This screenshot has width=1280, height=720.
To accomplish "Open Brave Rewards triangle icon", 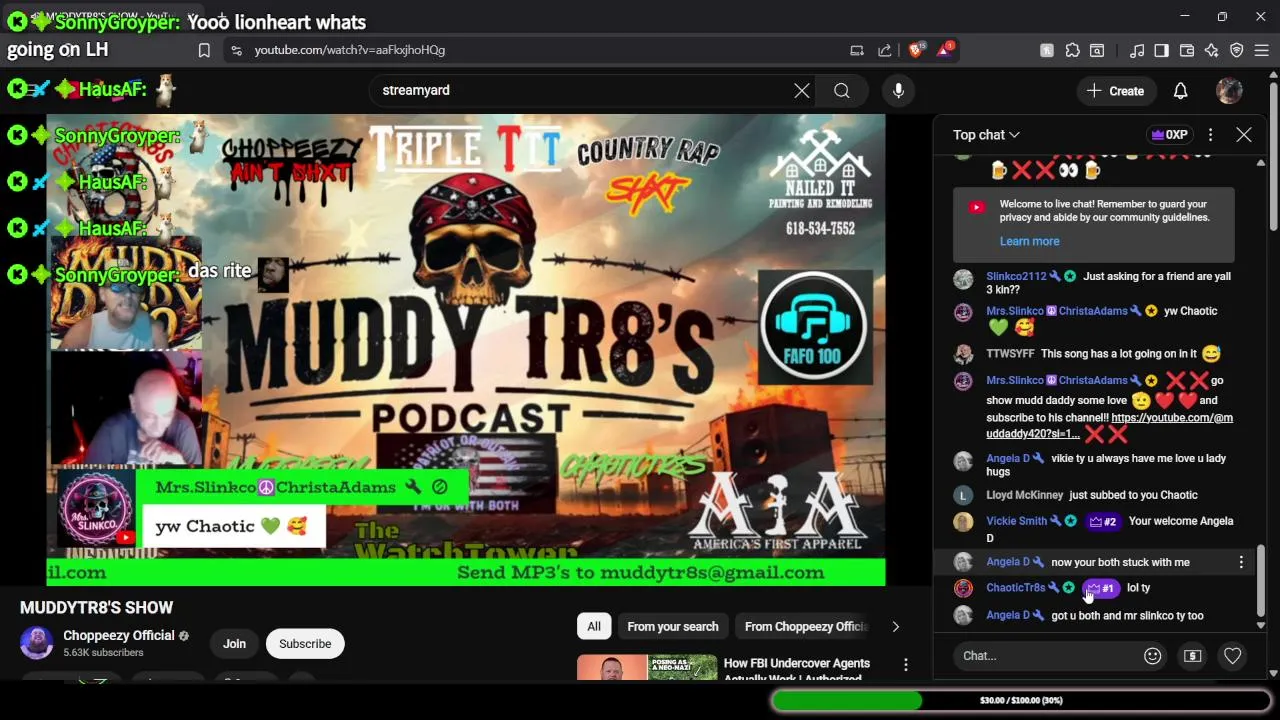I will click(945, 49).
